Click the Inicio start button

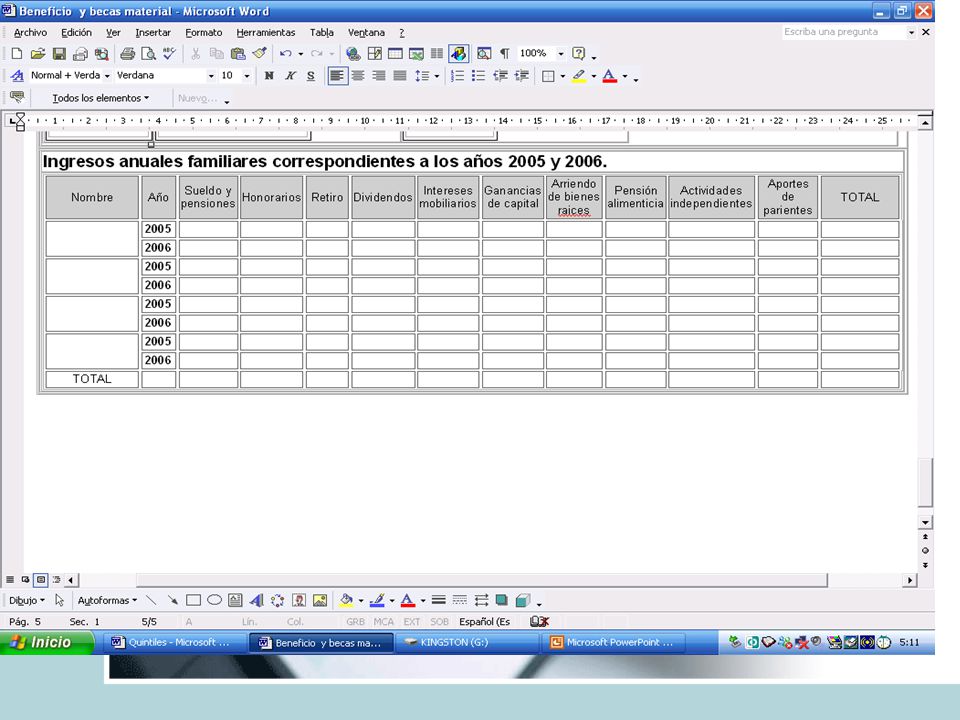point(47,642)
